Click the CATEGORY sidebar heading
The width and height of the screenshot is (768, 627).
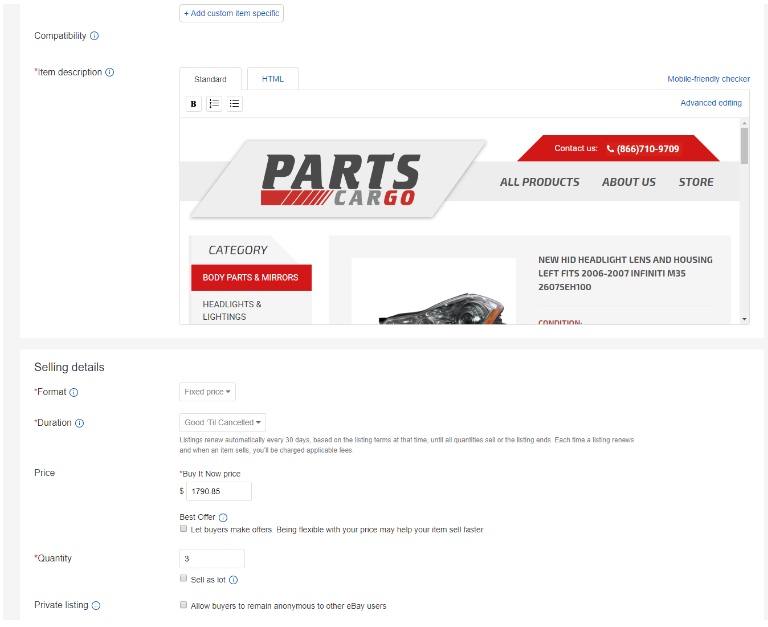[x=238, y=250]
